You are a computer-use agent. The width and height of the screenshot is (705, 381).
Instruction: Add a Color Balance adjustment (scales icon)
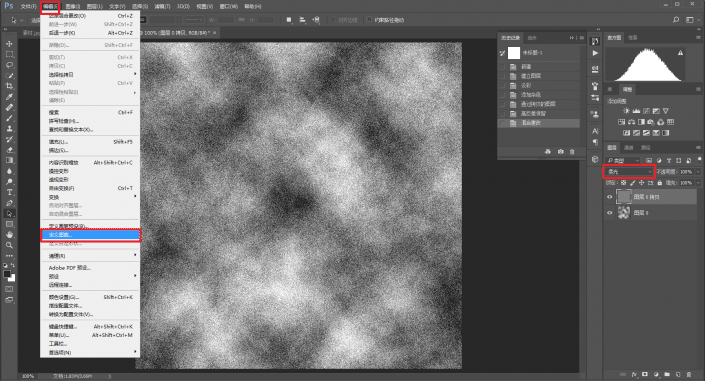pos(631,122)
